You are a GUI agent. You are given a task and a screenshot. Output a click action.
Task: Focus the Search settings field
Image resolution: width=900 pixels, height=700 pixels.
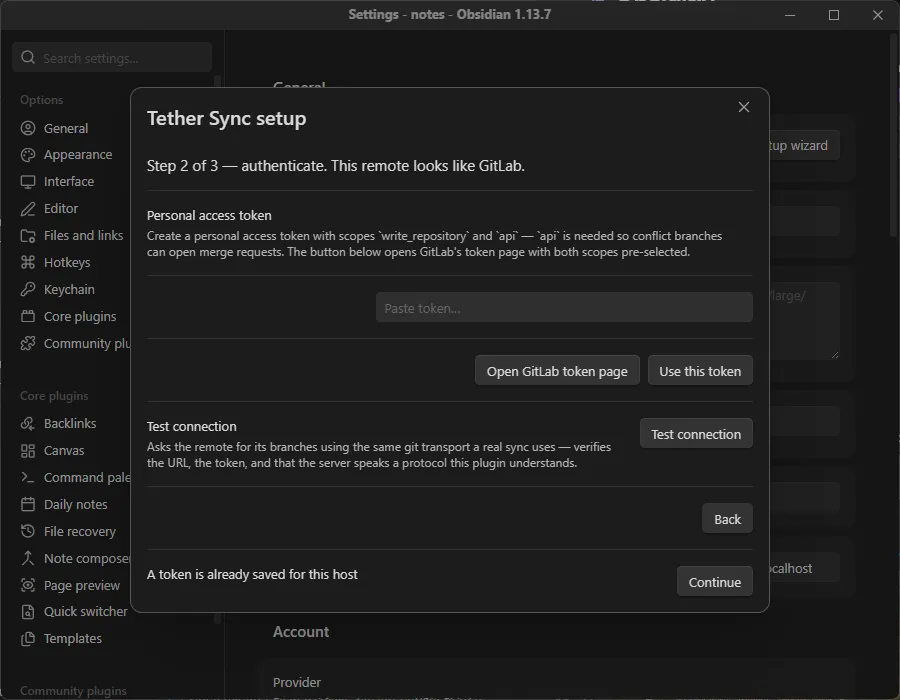pyautogui.click(x=112, y=57)
